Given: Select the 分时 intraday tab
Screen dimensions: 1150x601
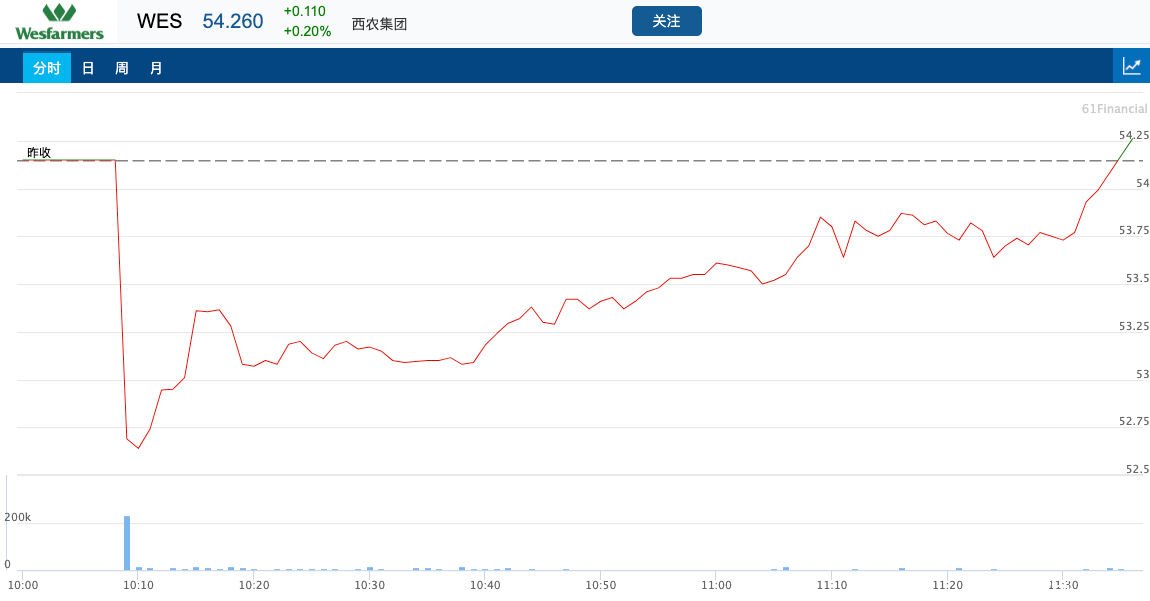Looking at the screenshot, I should click(x=47, y=68).
